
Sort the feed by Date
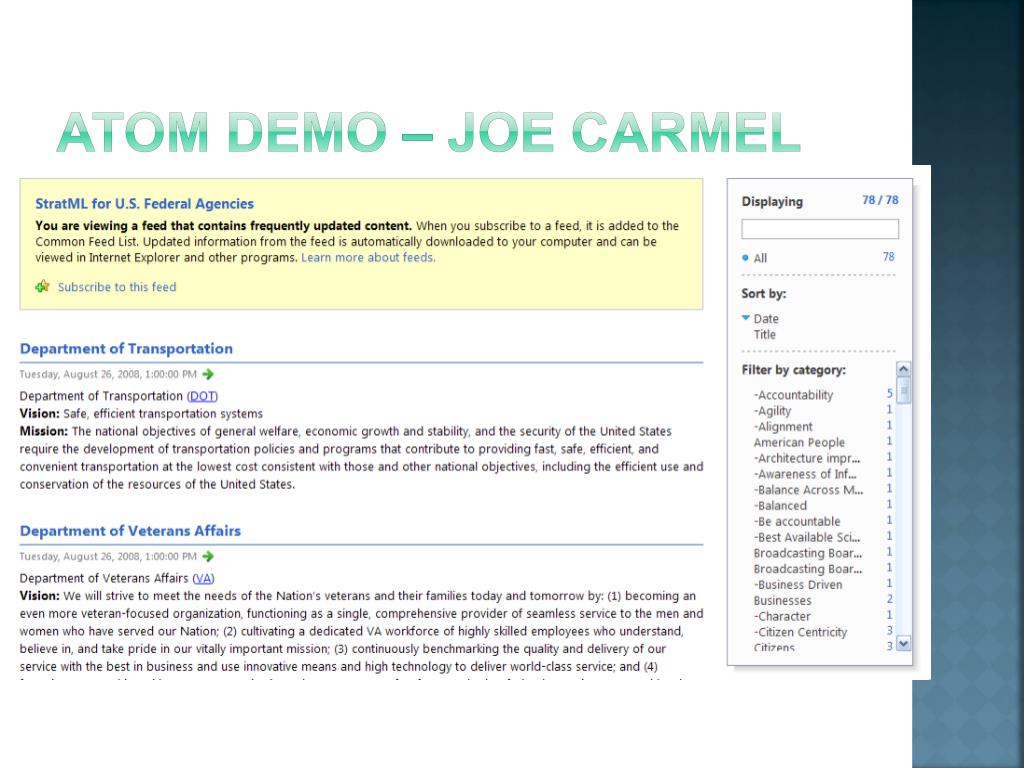[x=765, y=319]
